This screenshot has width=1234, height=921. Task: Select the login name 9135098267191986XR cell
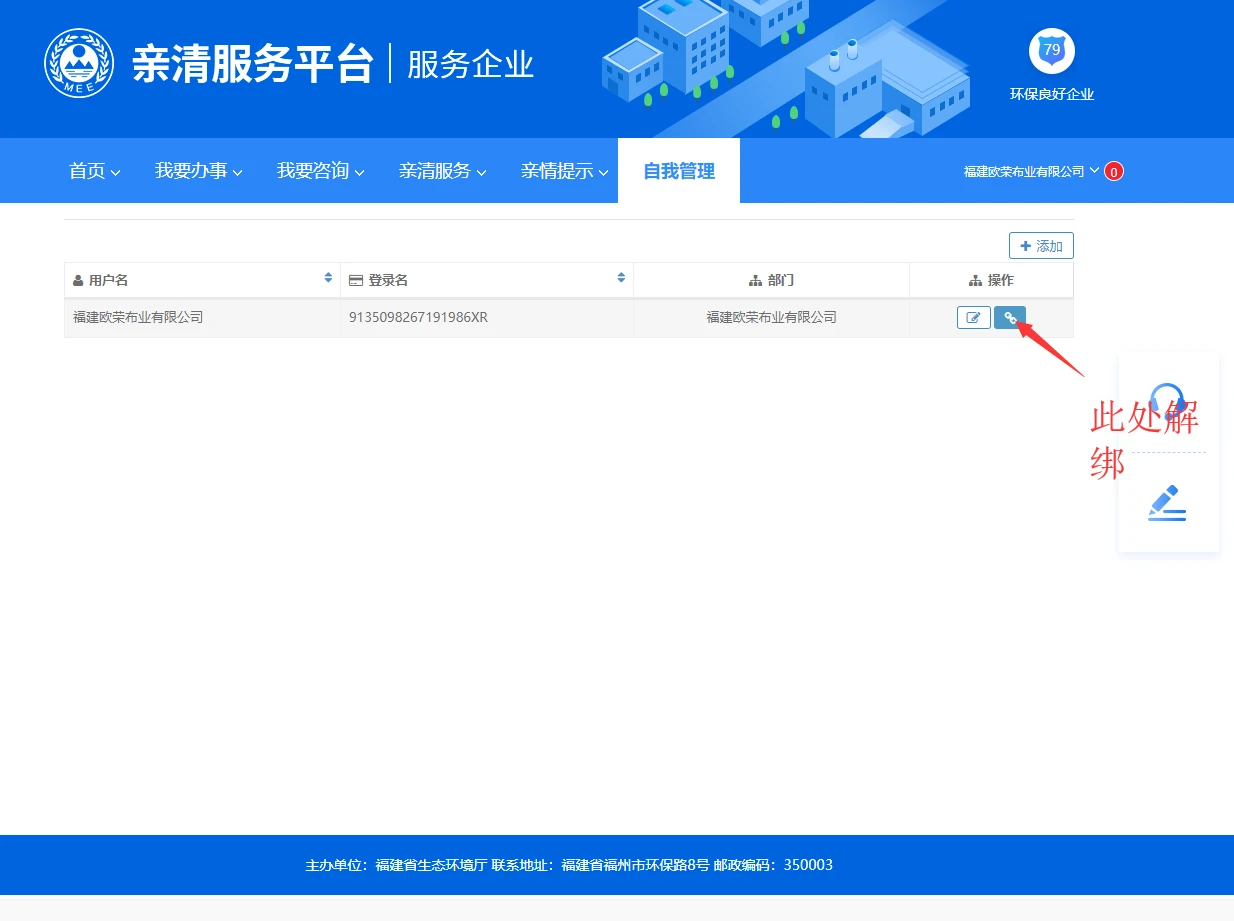tap(418, 318)
